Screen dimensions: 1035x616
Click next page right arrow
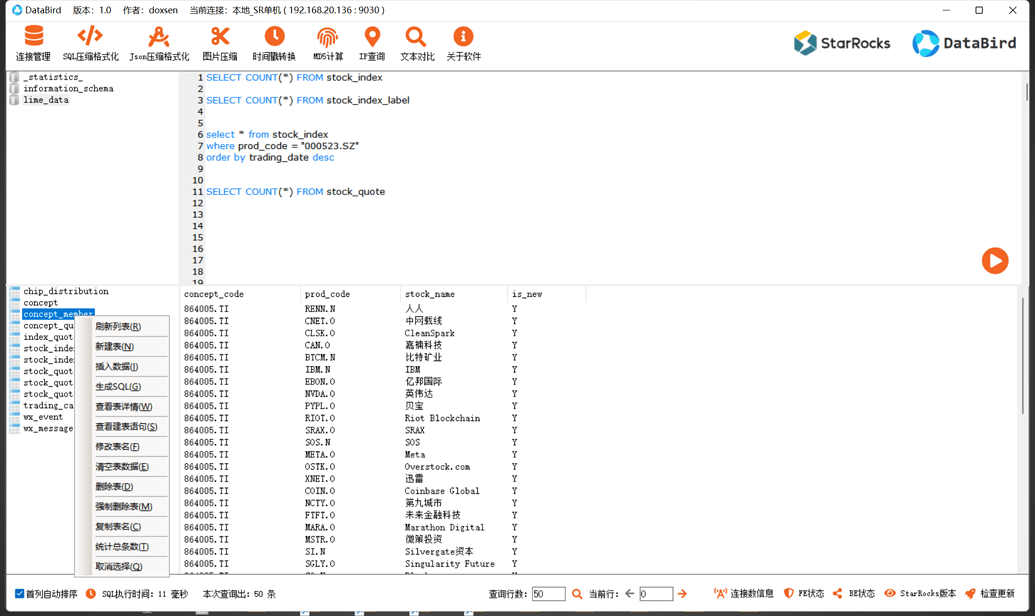click(x=683, y=594)
